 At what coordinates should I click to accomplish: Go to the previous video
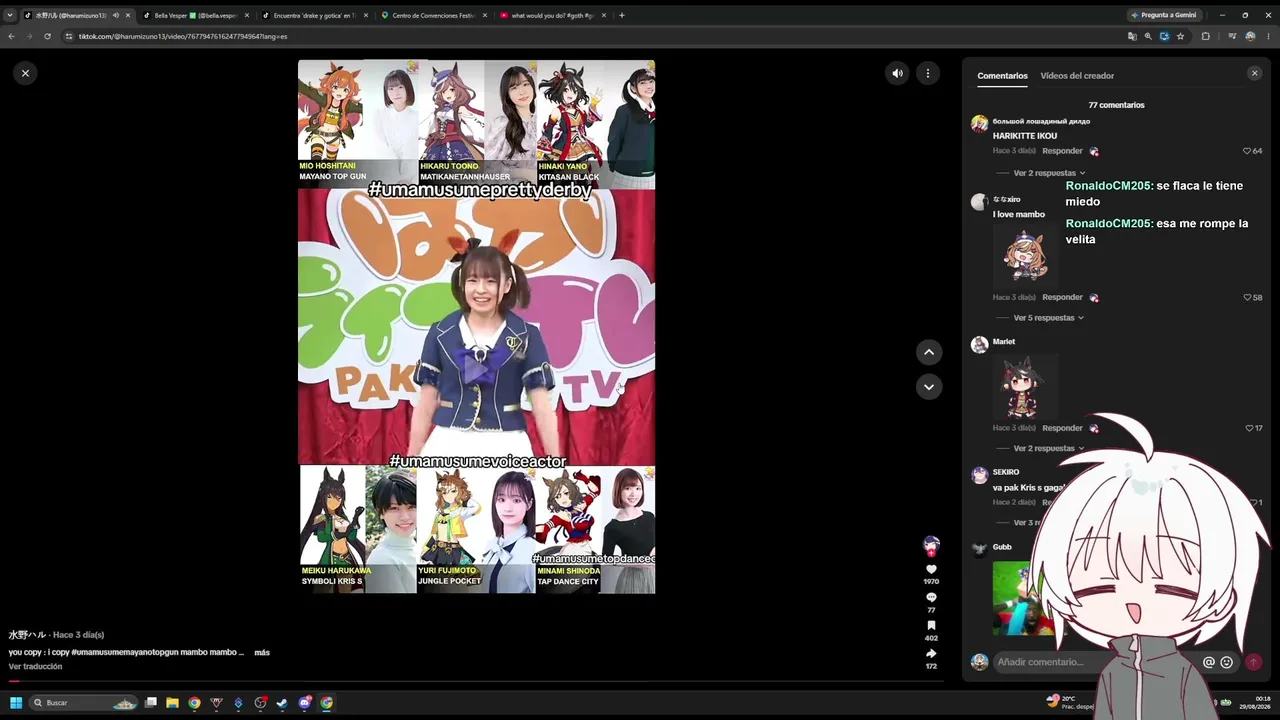(929, 352)
